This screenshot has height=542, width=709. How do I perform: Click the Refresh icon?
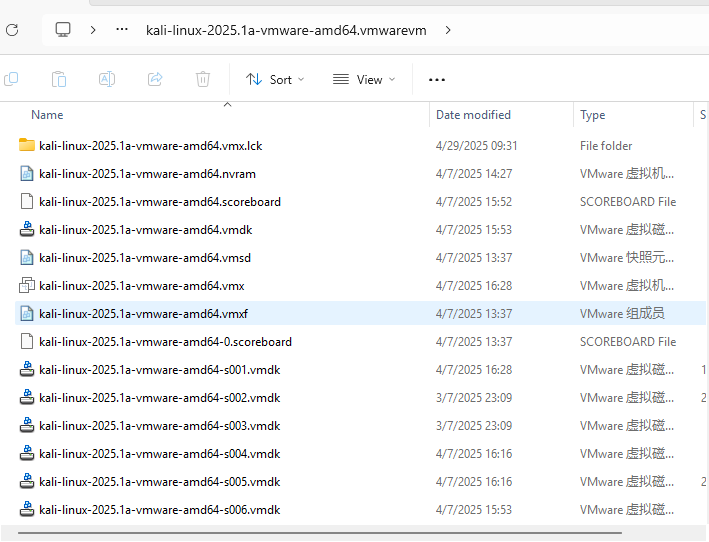coord(12,30)
